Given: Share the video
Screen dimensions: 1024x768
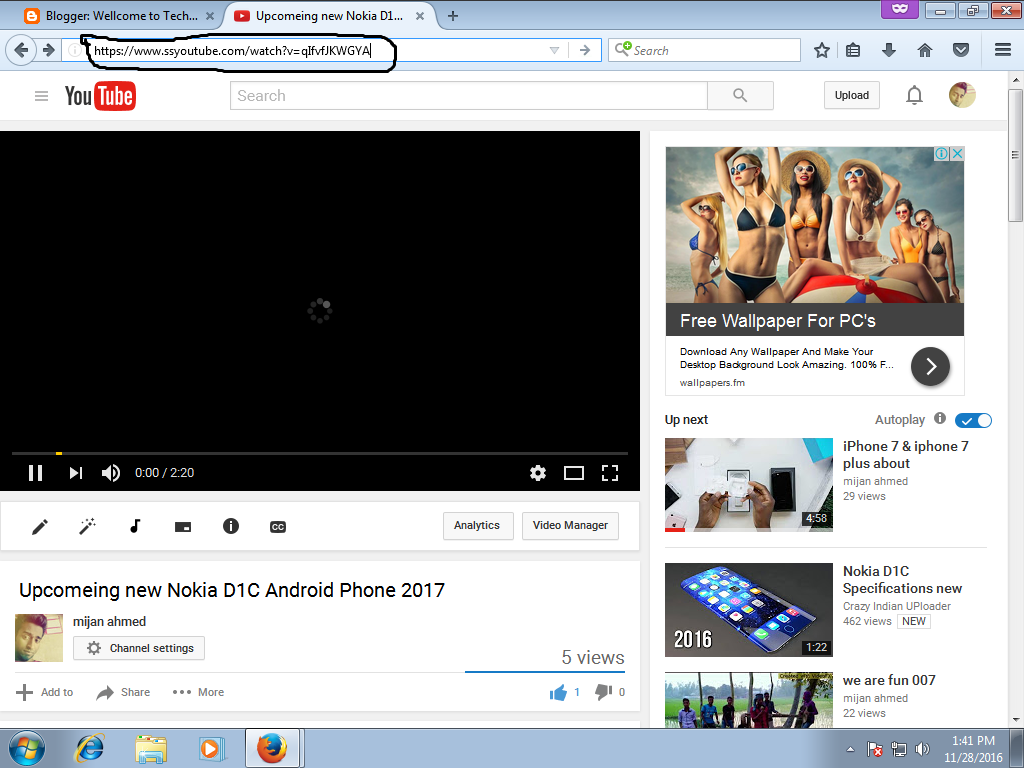Looking at the screenshot, I should (x=123, y=692).
